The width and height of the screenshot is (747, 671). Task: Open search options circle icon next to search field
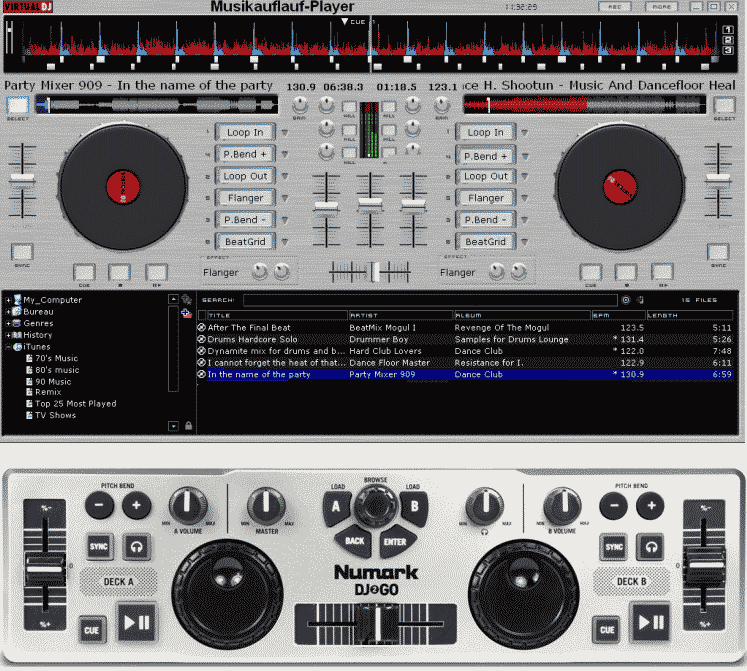(x=626, y=300)
